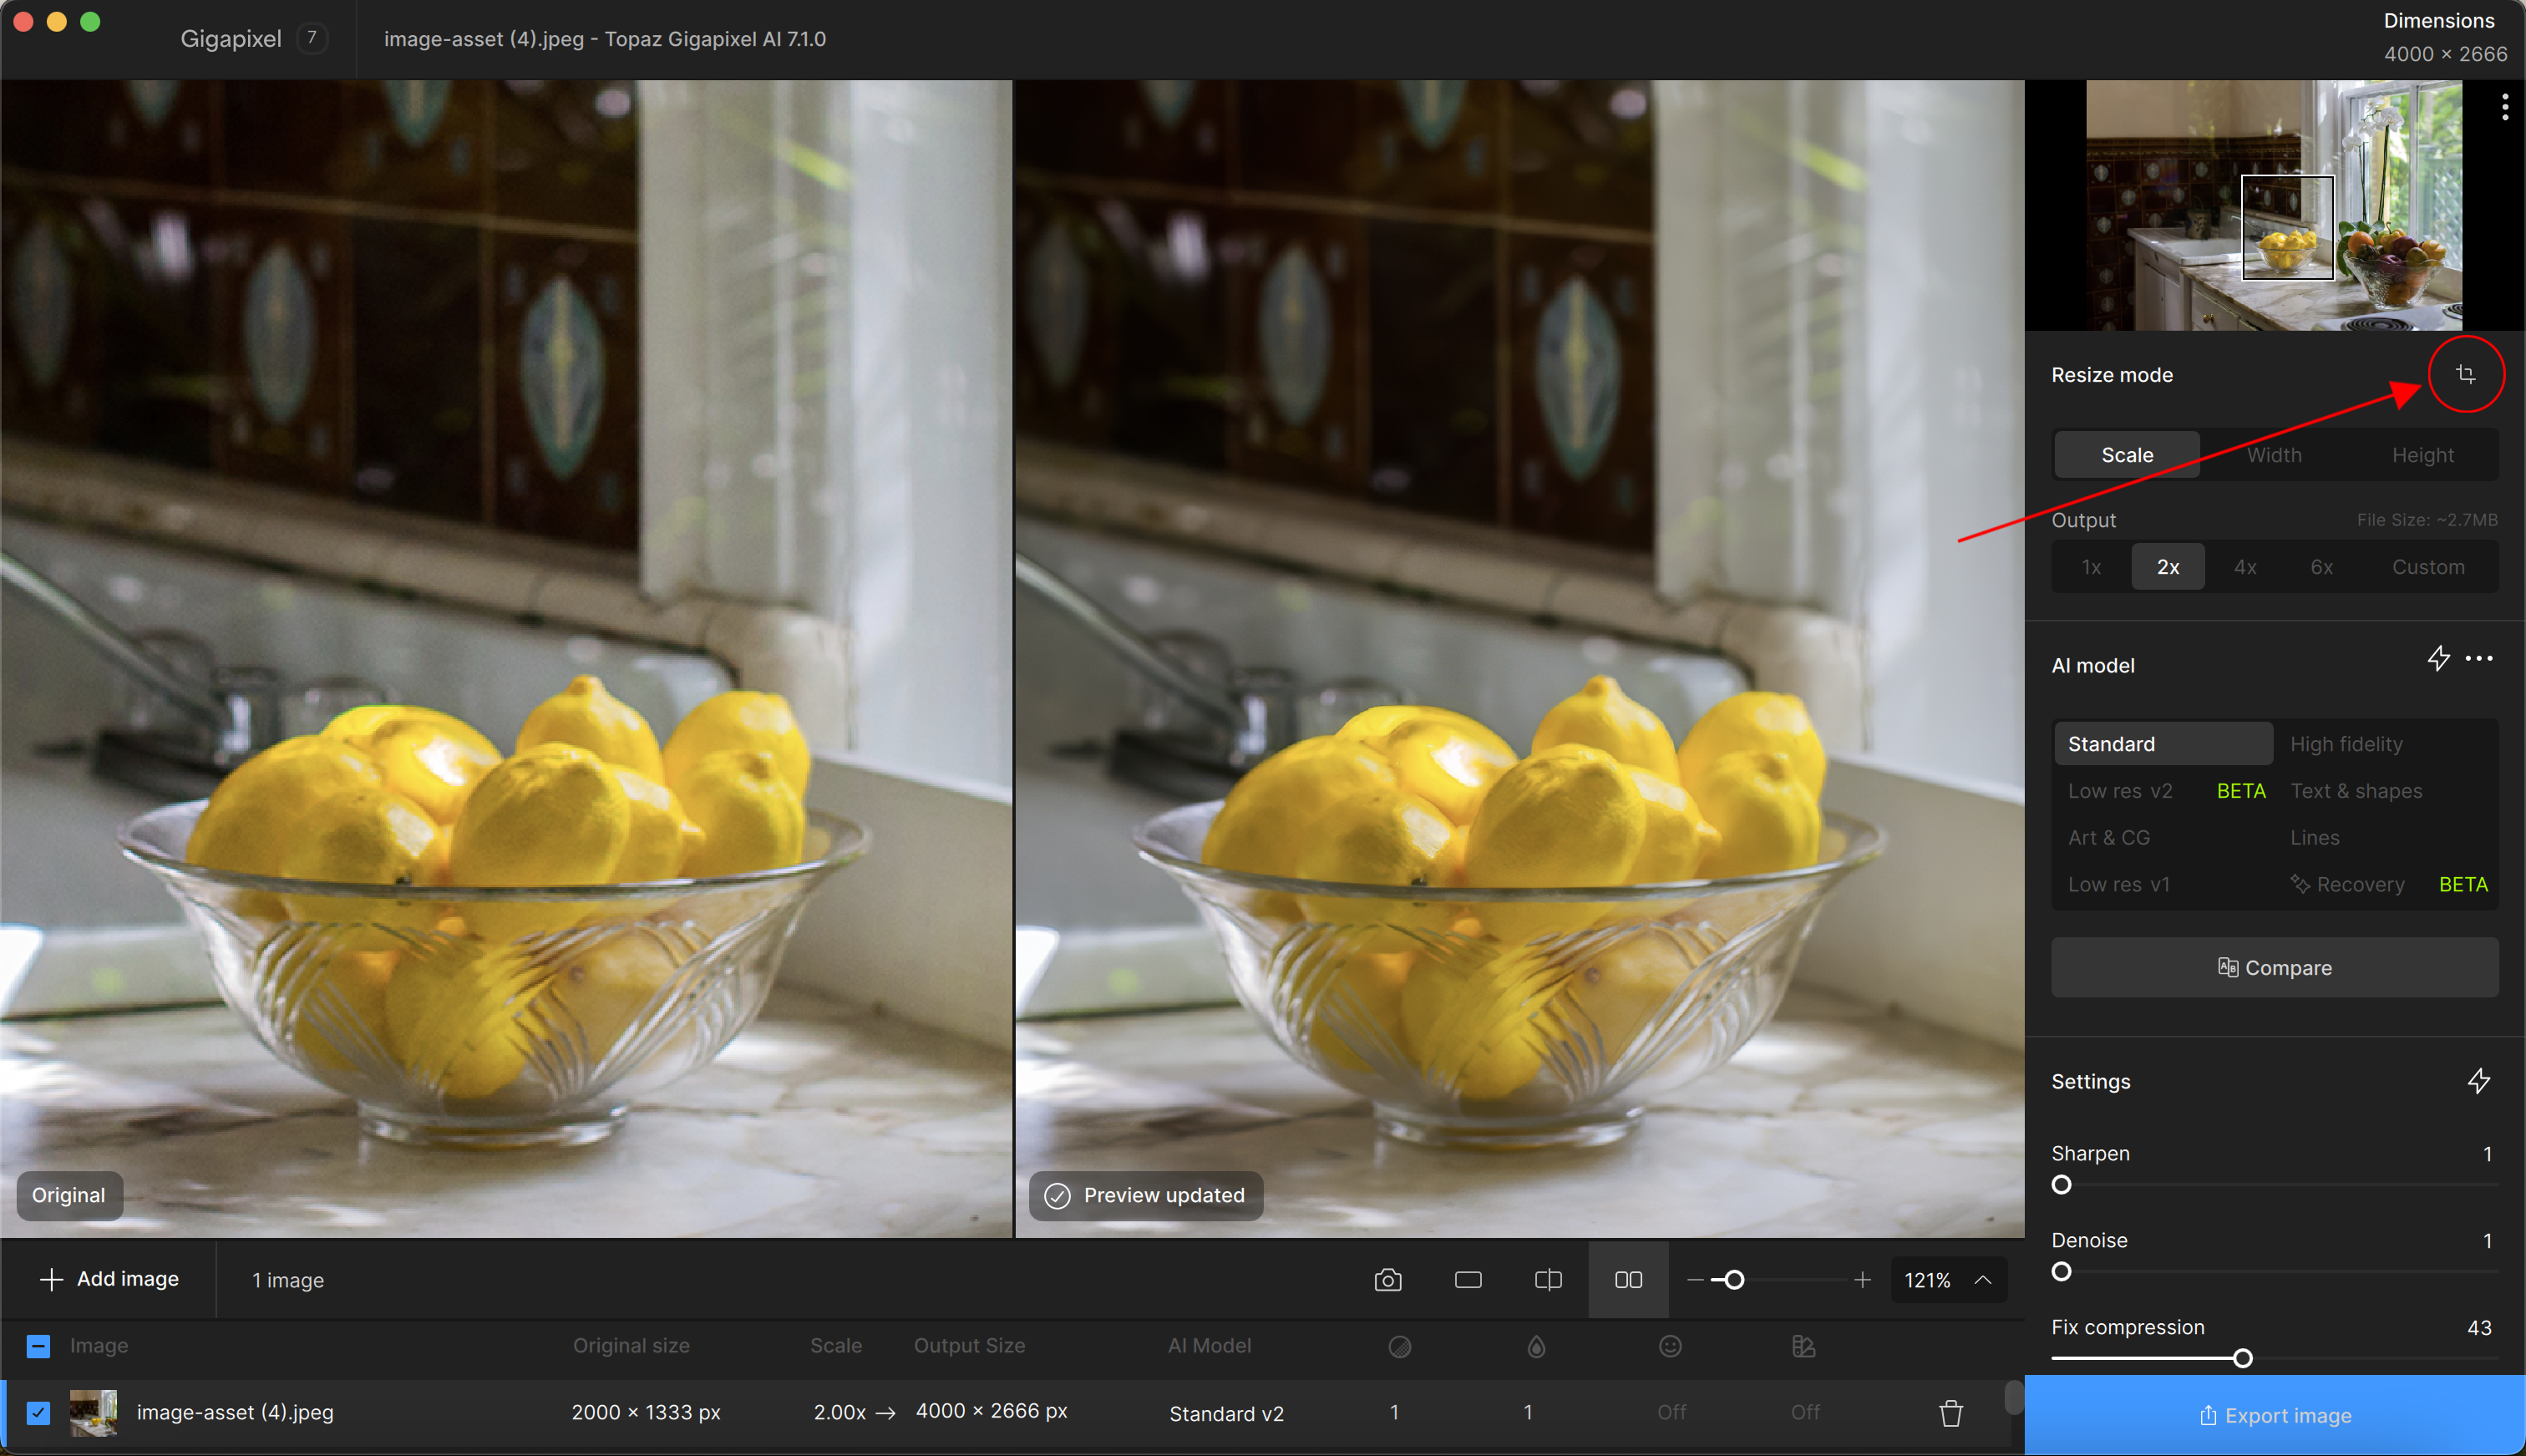Viewport: 2526px width, 1456px height.
Task: Click the Export image button
Action: [2274, 1415]
